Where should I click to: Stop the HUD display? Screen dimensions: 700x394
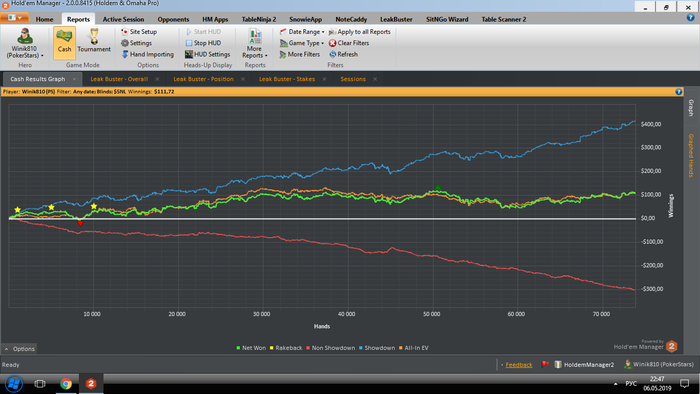click(x=203, y=43)
